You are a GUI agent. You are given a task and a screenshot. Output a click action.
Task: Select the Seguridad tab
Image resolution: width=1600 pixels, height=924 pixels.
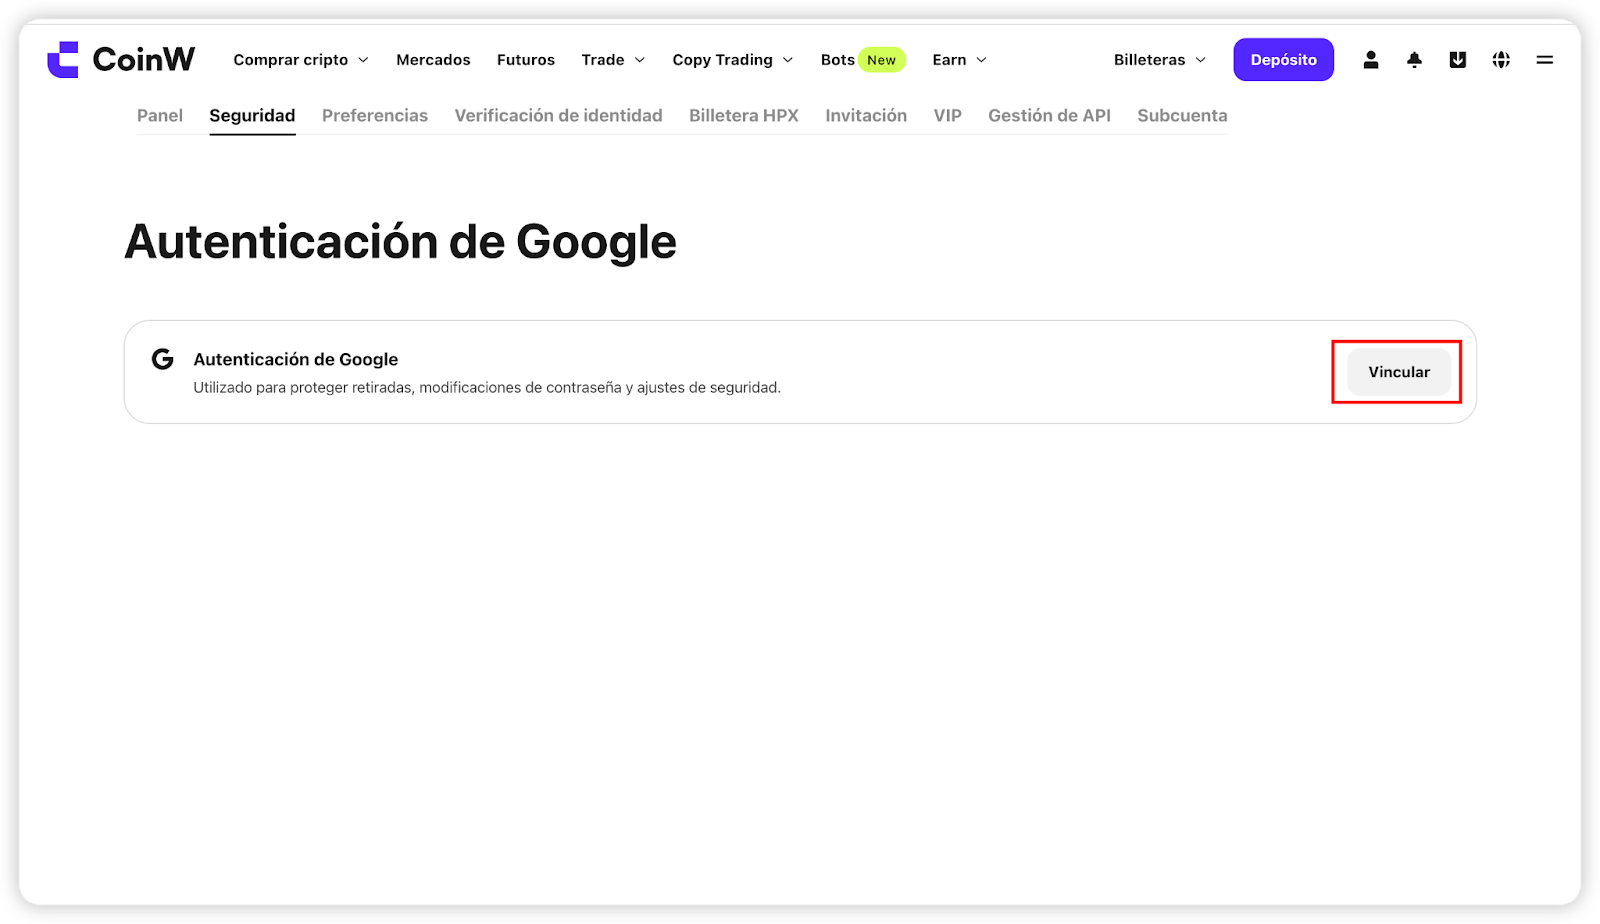pos(252,116)
